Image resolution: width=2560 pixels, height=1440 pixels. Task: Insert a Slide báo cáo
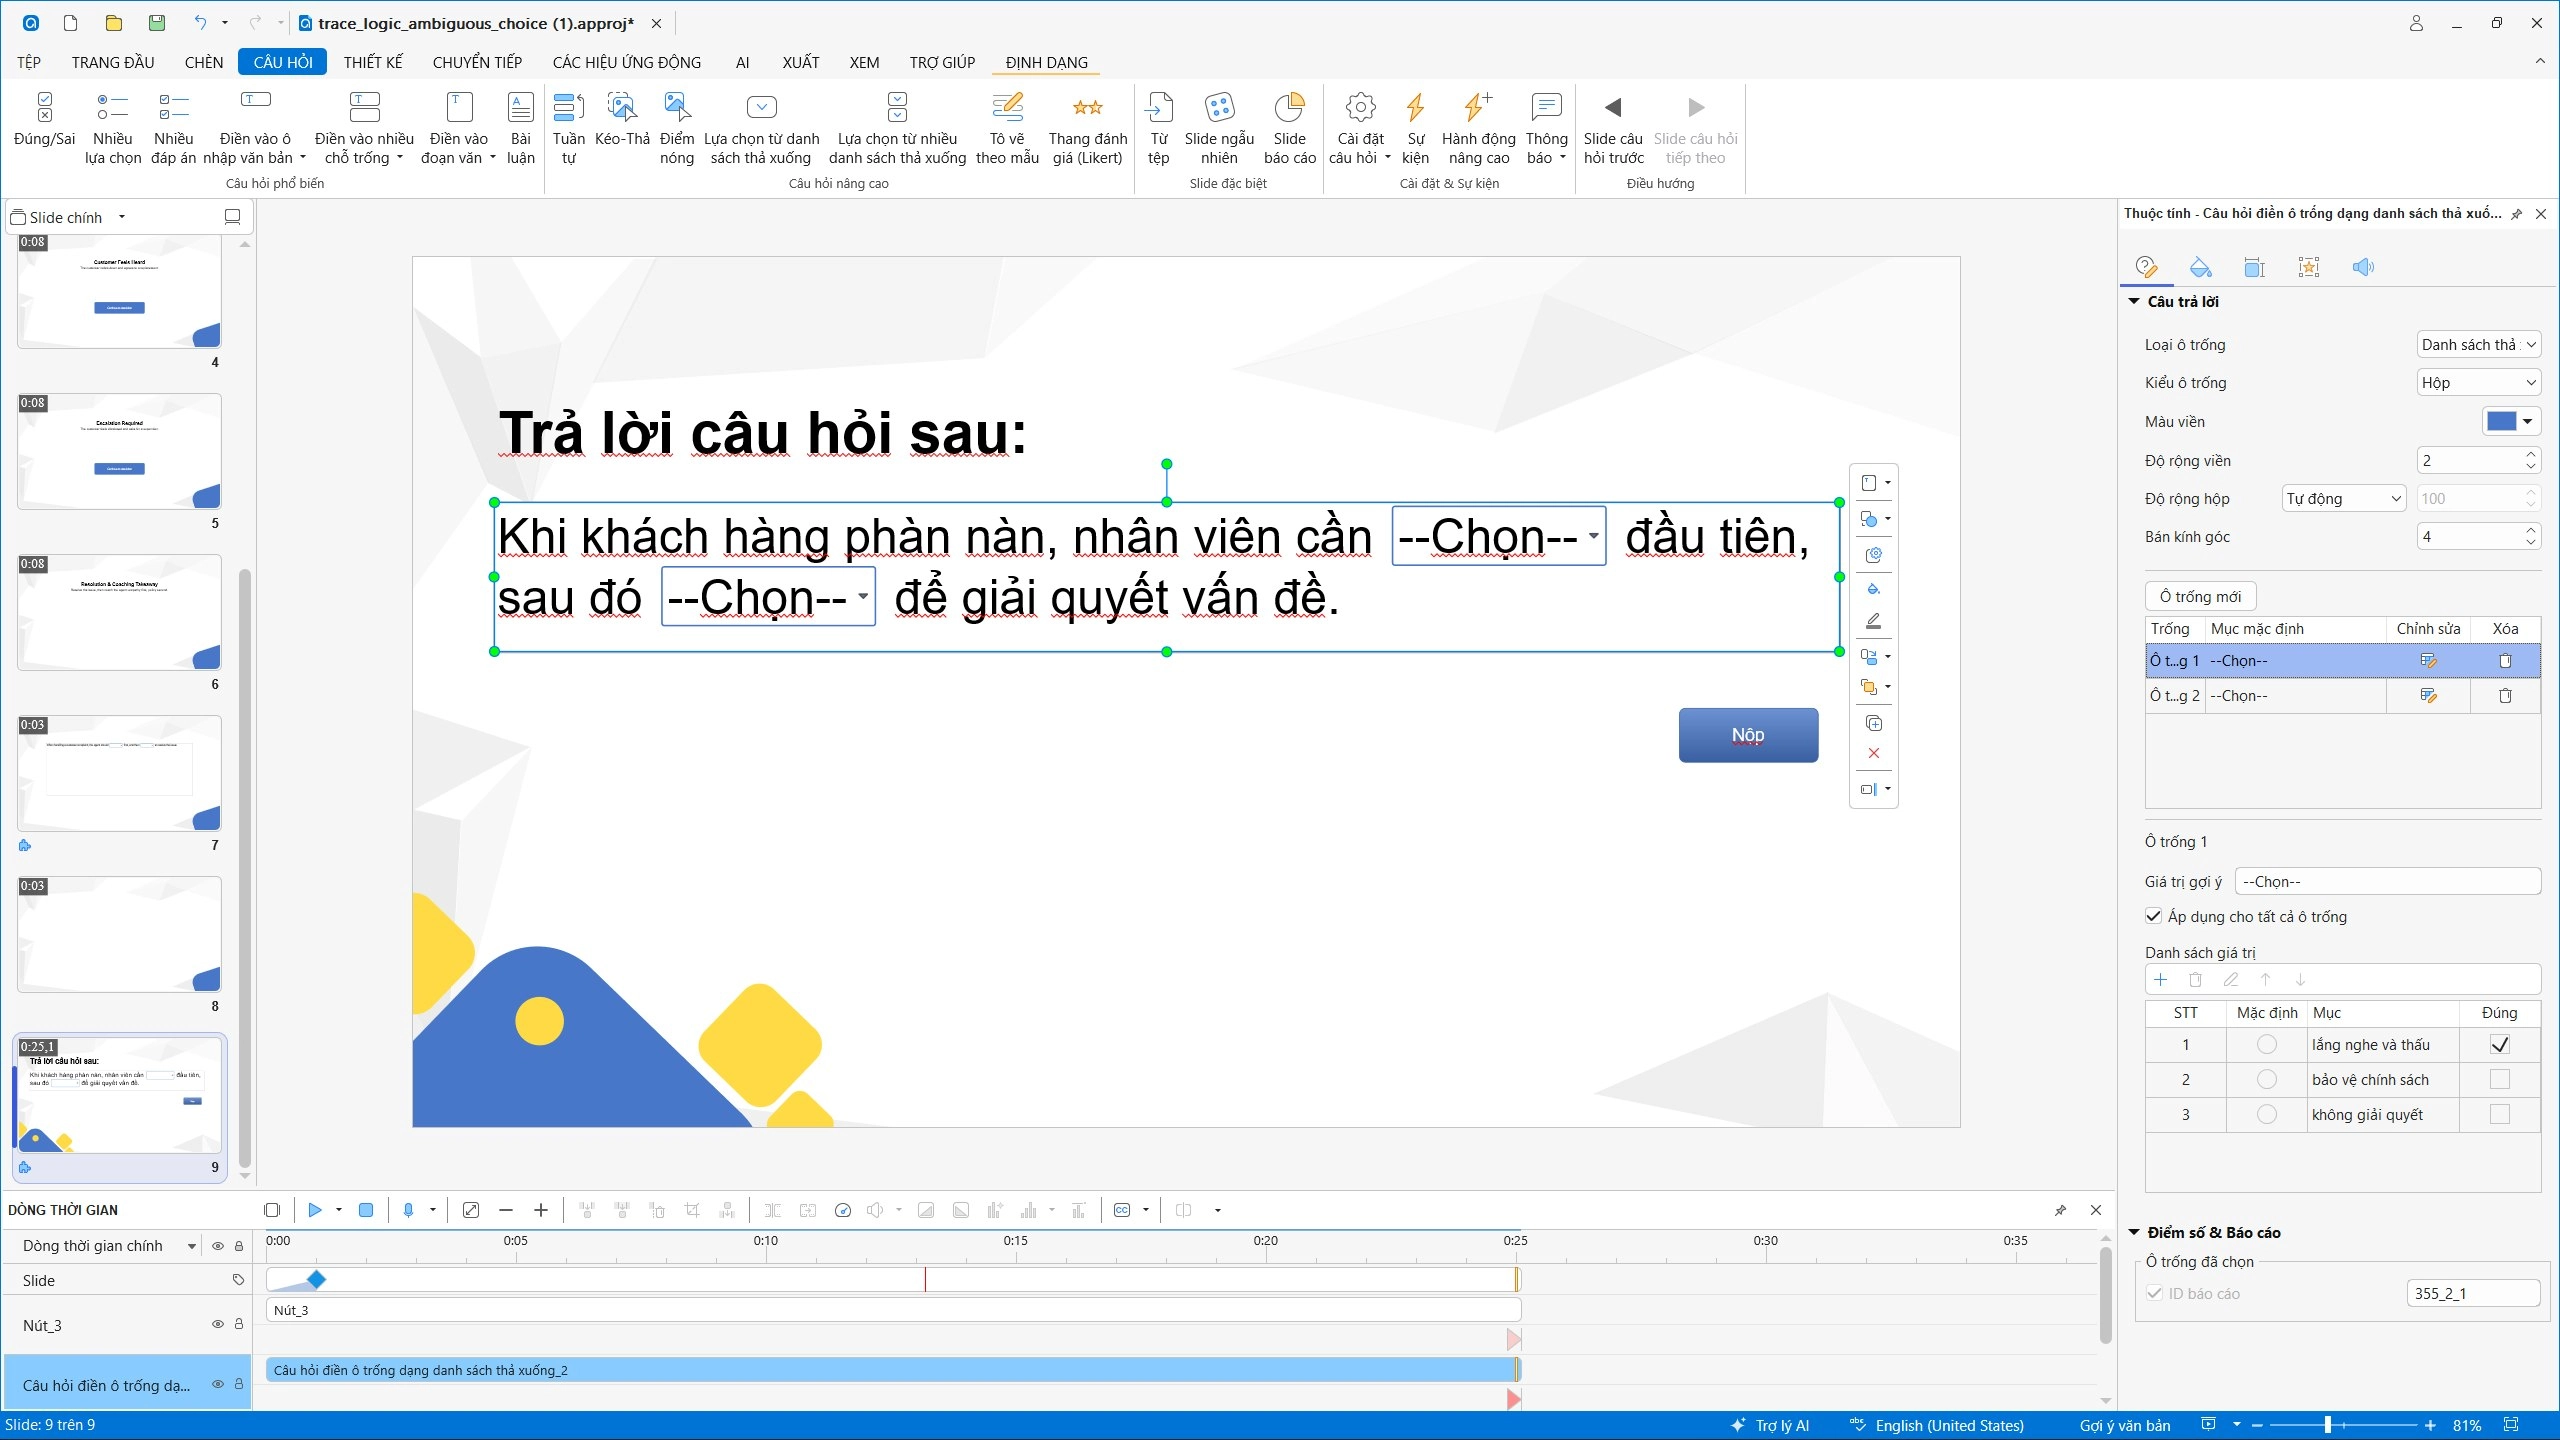click(1289, 128)
